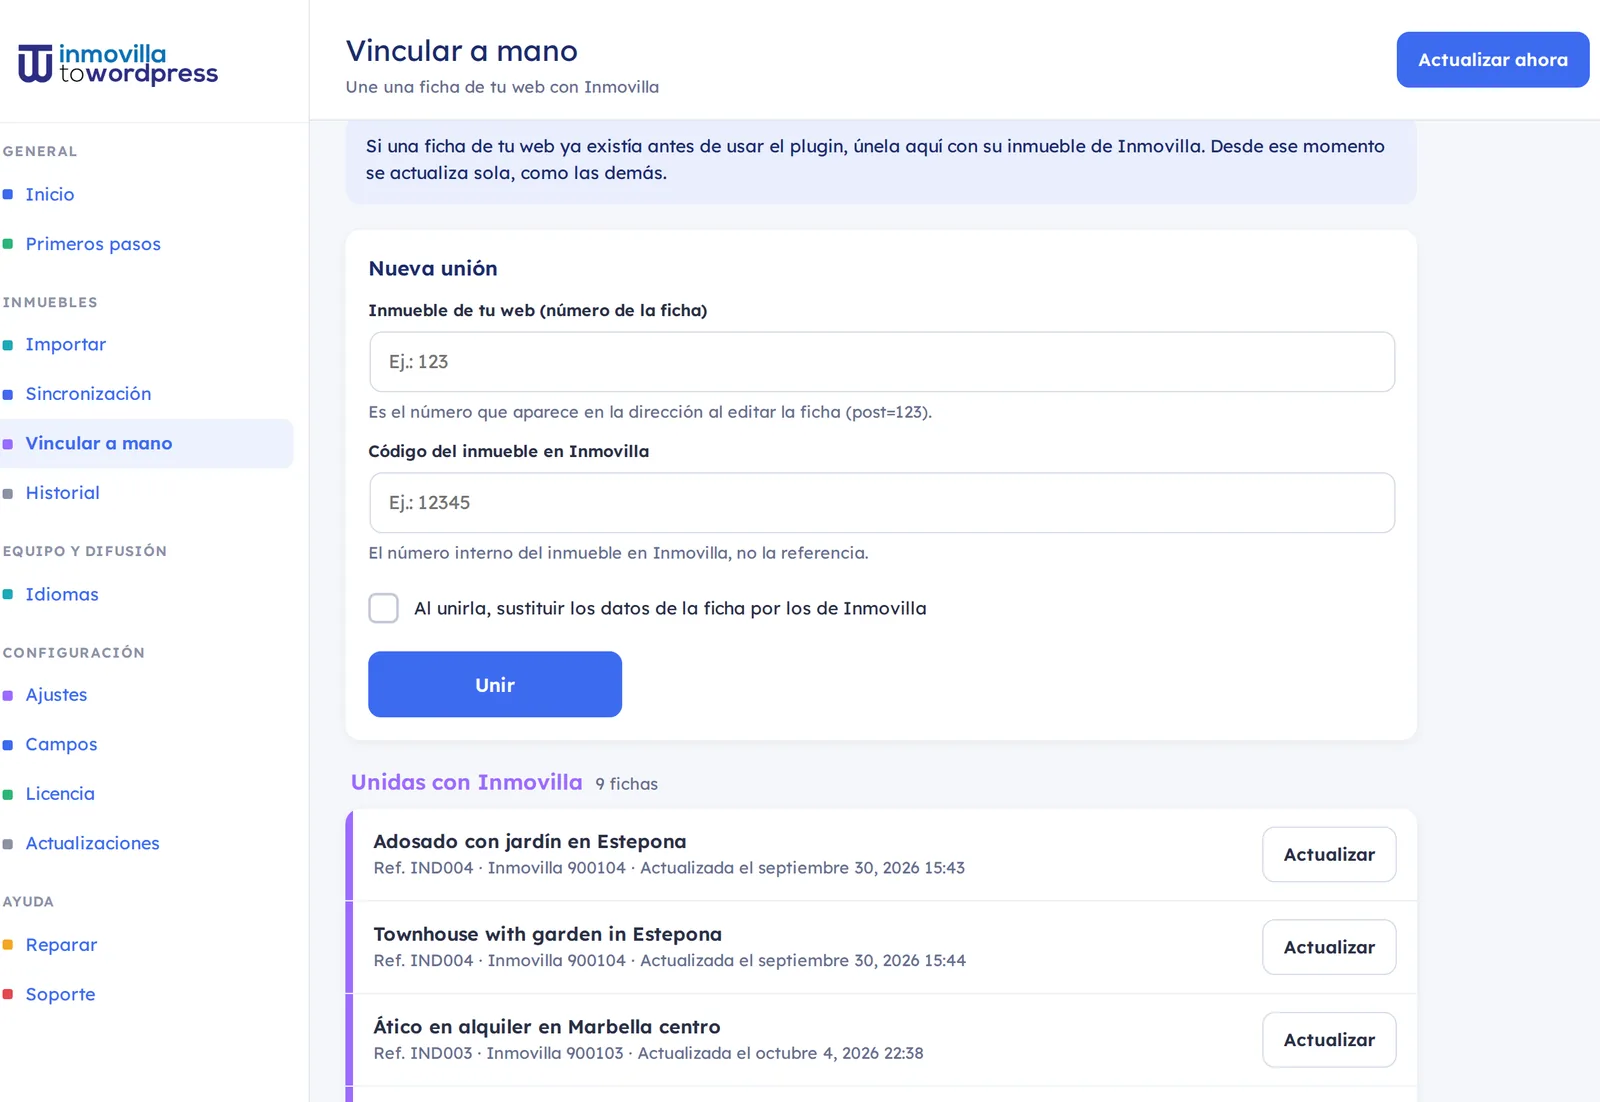
Task: Open the Importar section
Action: pos(66,344)
